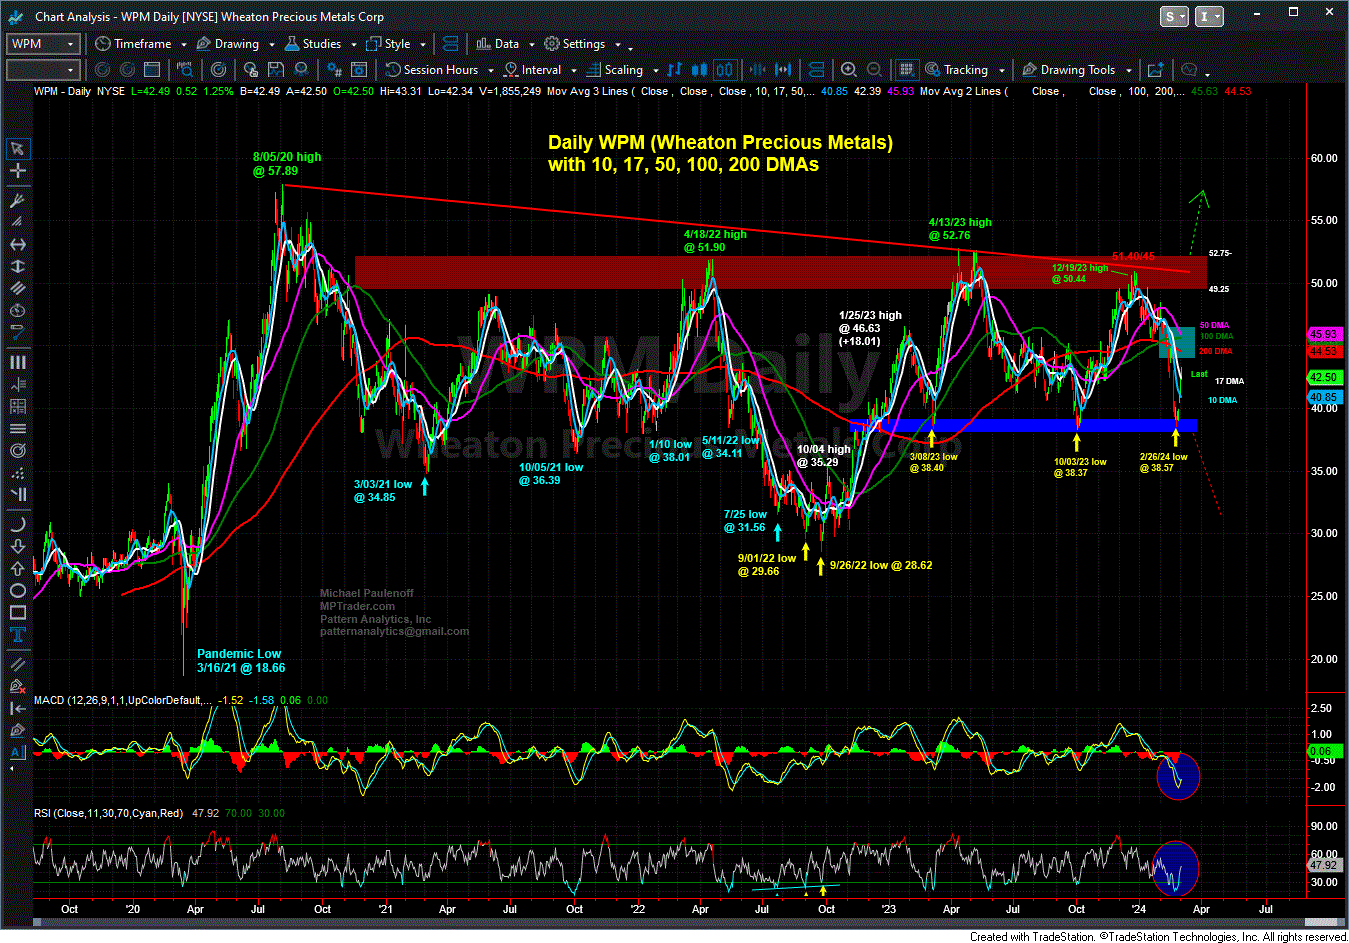This screenshot has height=943, width=1349.
Task: Click the Drawing button in top toolbar
Action: click(228, 44)
